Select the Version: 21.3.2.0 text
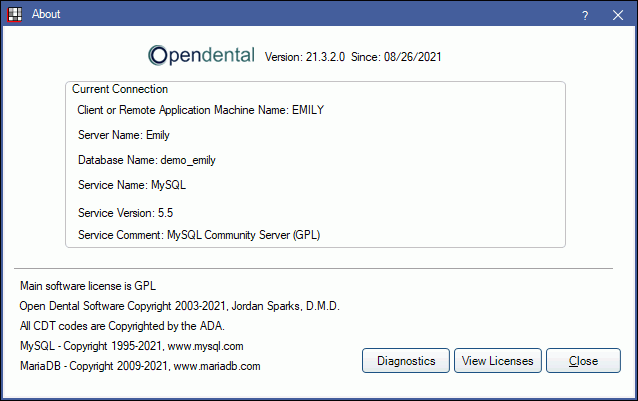 [x=305, y=57]
